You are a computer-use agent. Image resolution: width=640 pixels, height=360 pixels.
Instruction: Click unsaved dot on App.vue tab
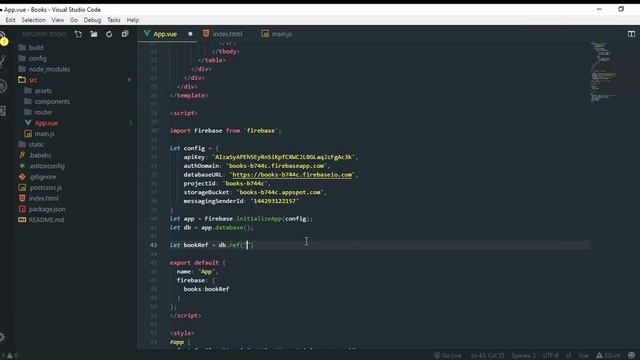coord(190,34)
